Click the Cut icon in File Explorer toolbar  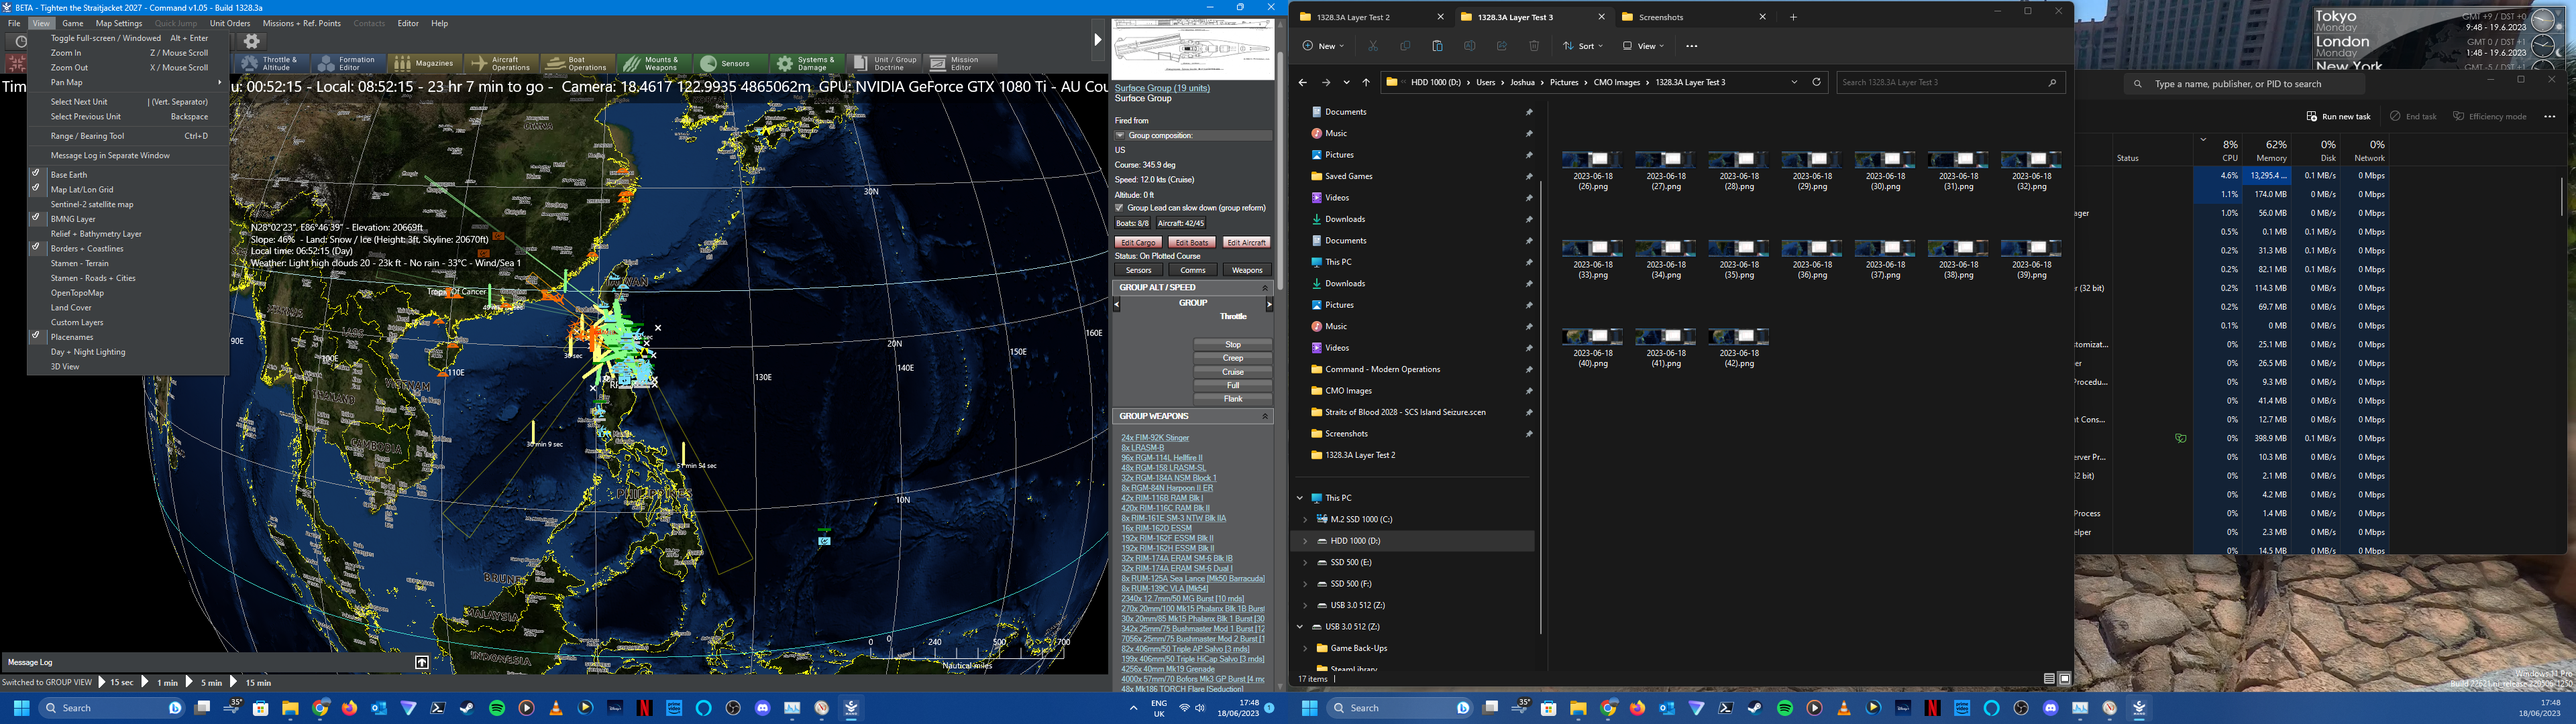[x=1373, y=46]
